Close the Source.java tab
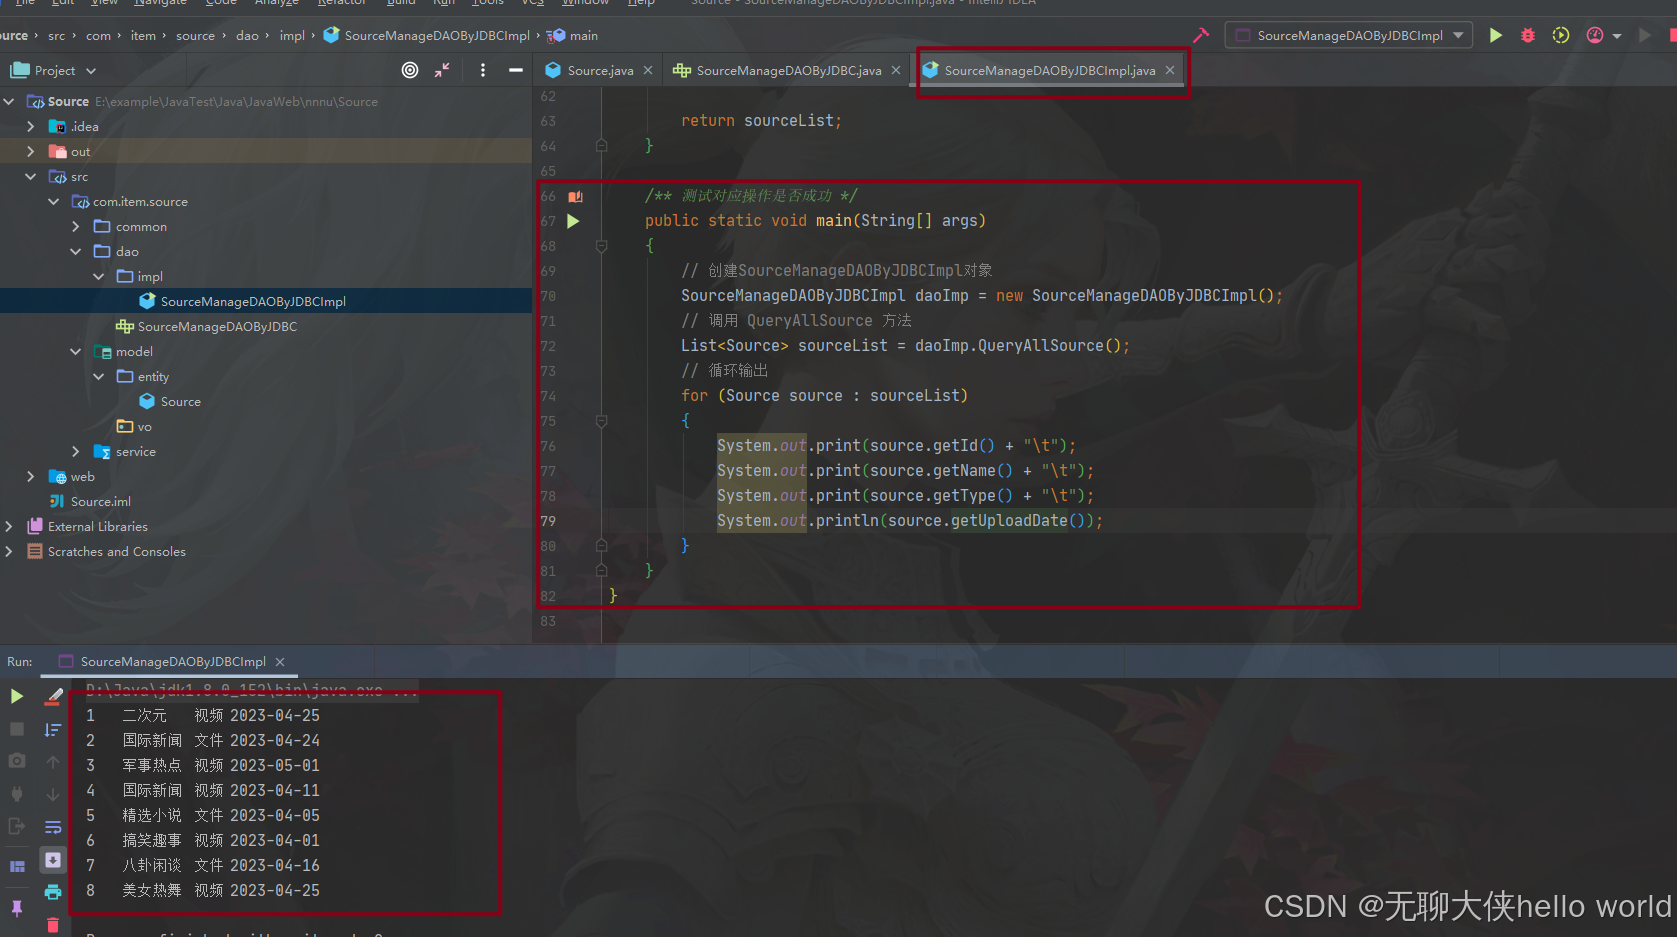Screen dimensions: 1677x937 (x=648, y=70)
